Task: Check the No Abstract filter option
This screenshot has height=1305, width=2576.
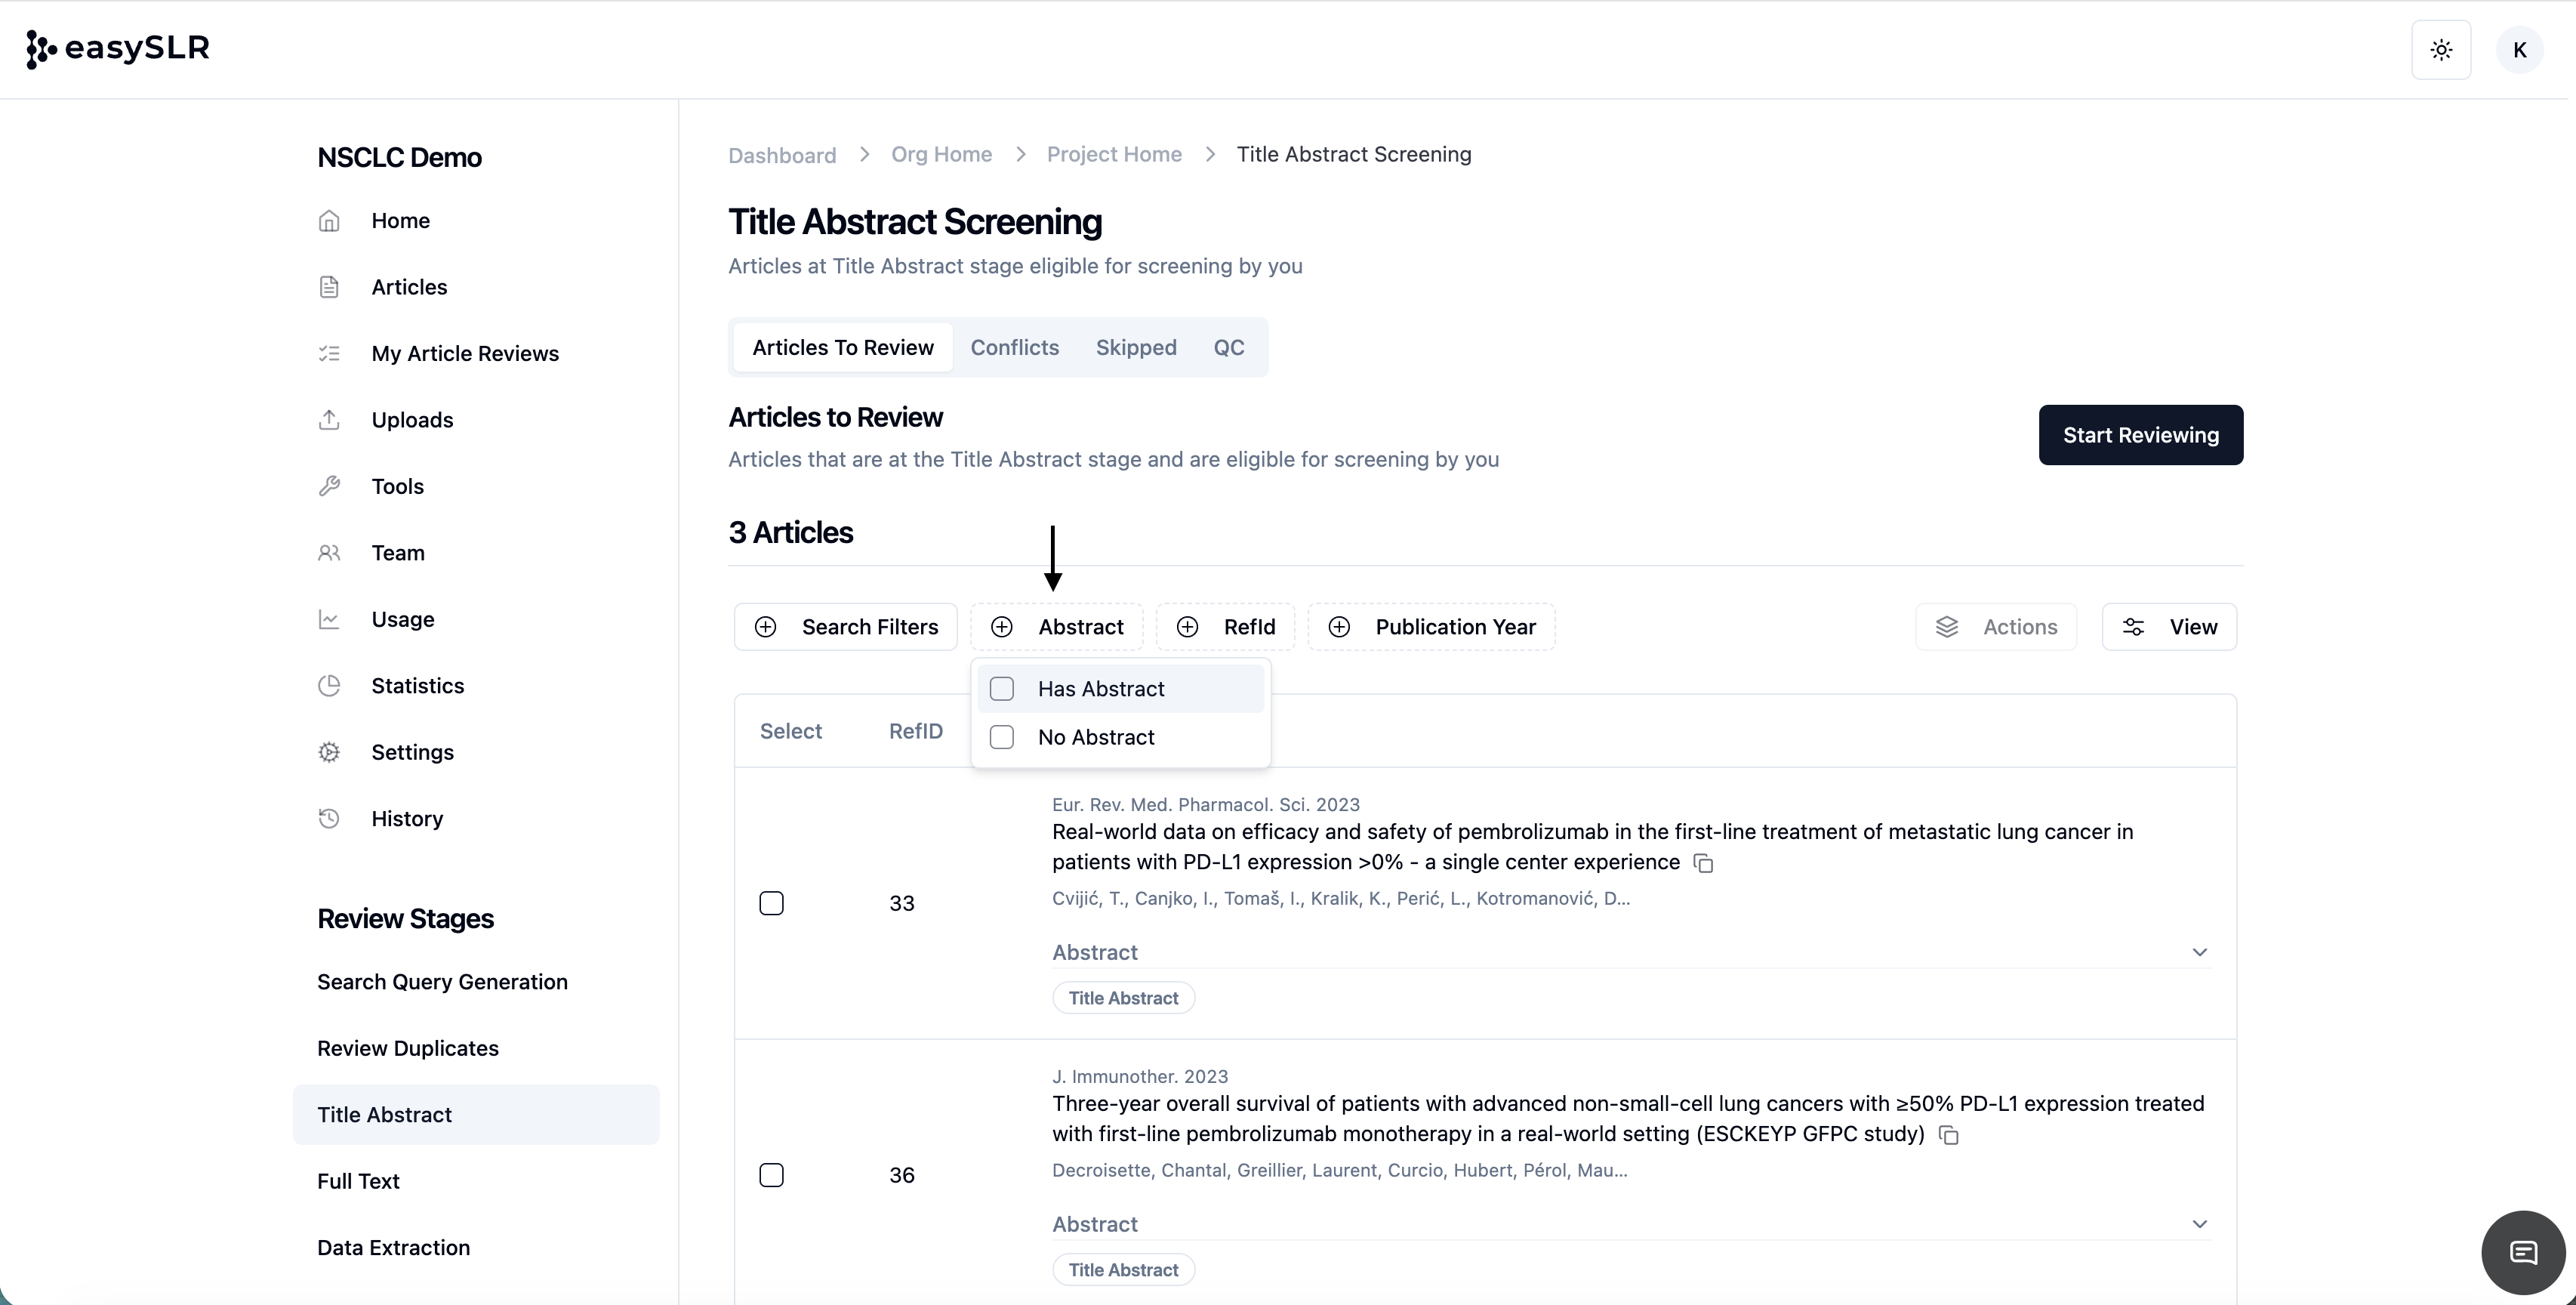Action: [x=1002, y=737]
